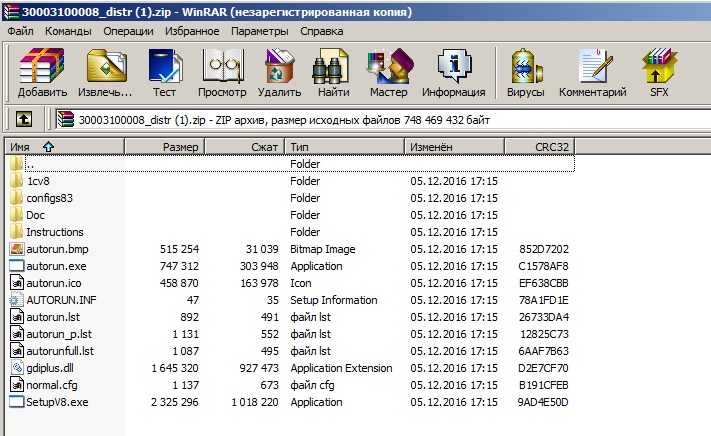
Task: Sort by the Размер column header
Action: 165,147
